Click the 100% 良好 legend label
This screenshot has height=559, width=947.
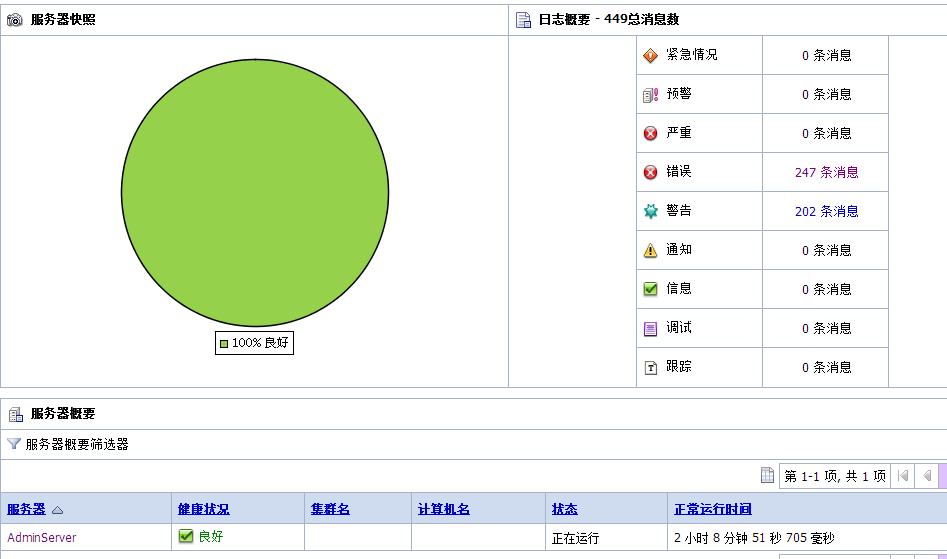(x=260, y=343)
